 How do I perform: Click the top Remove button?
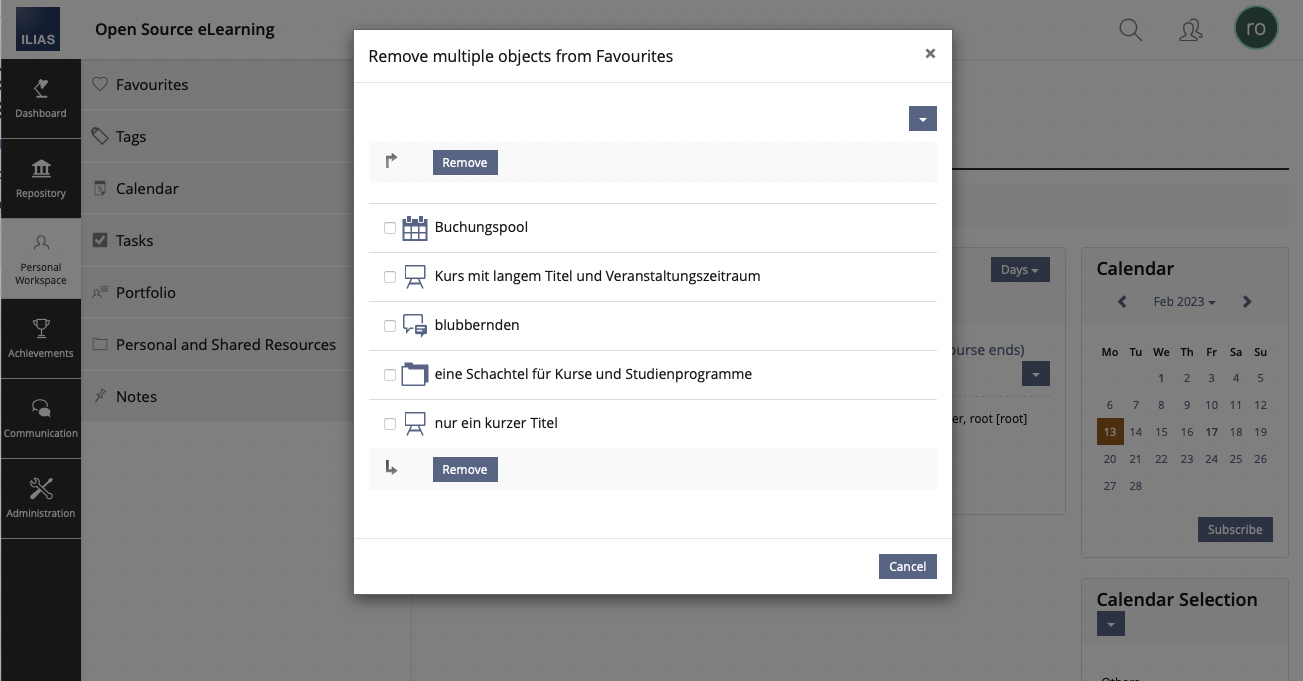465,163
